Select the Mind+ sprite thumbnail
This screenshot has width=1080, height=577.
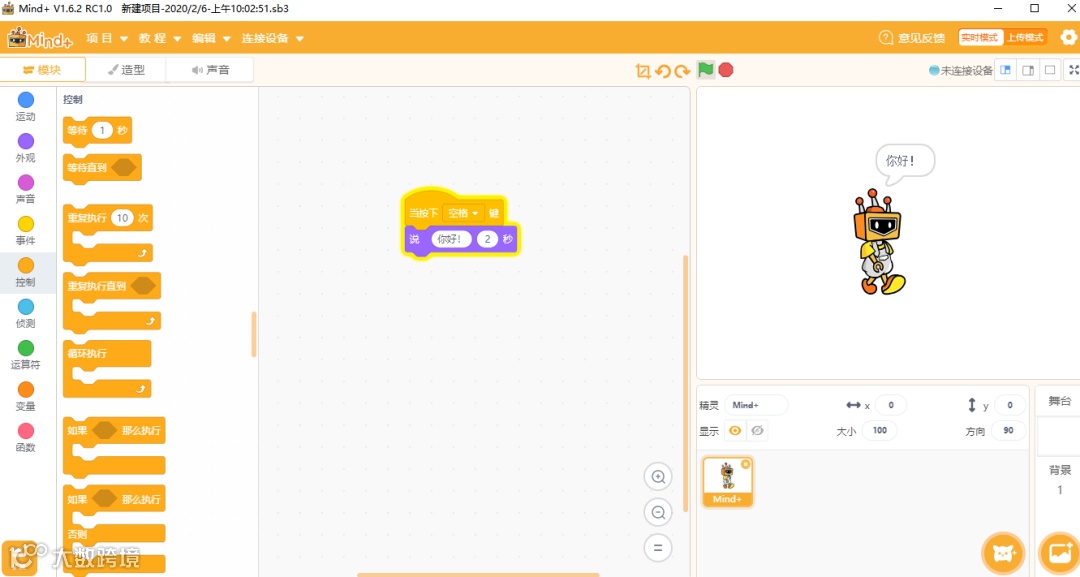click(727, 481)
